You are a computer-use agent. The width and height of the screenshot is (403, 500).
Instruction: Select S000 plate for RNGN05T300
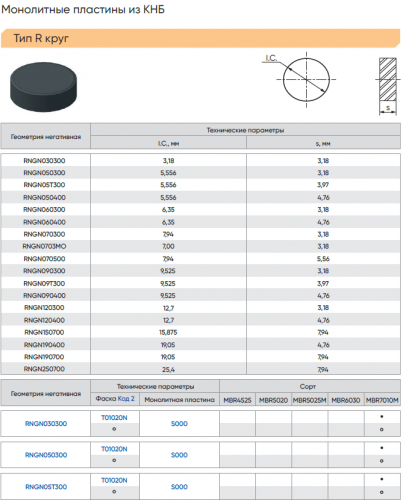[179, 487]
